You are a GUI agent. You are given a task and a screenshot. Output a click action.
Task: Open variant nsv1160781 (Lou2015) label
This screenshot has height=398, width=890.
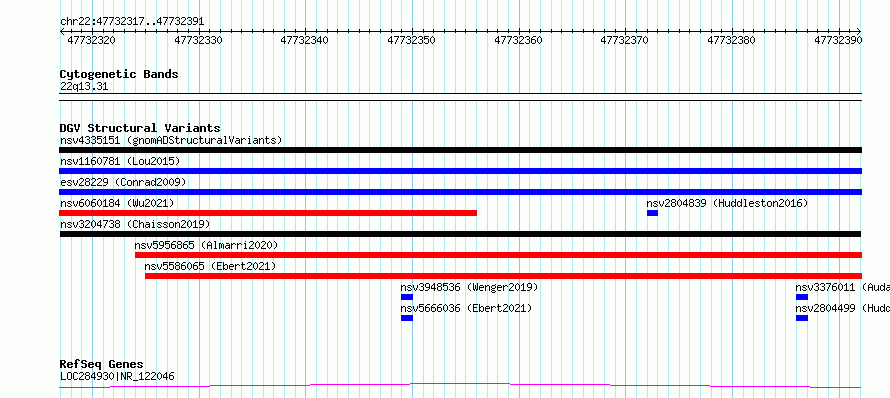[120, 161]
